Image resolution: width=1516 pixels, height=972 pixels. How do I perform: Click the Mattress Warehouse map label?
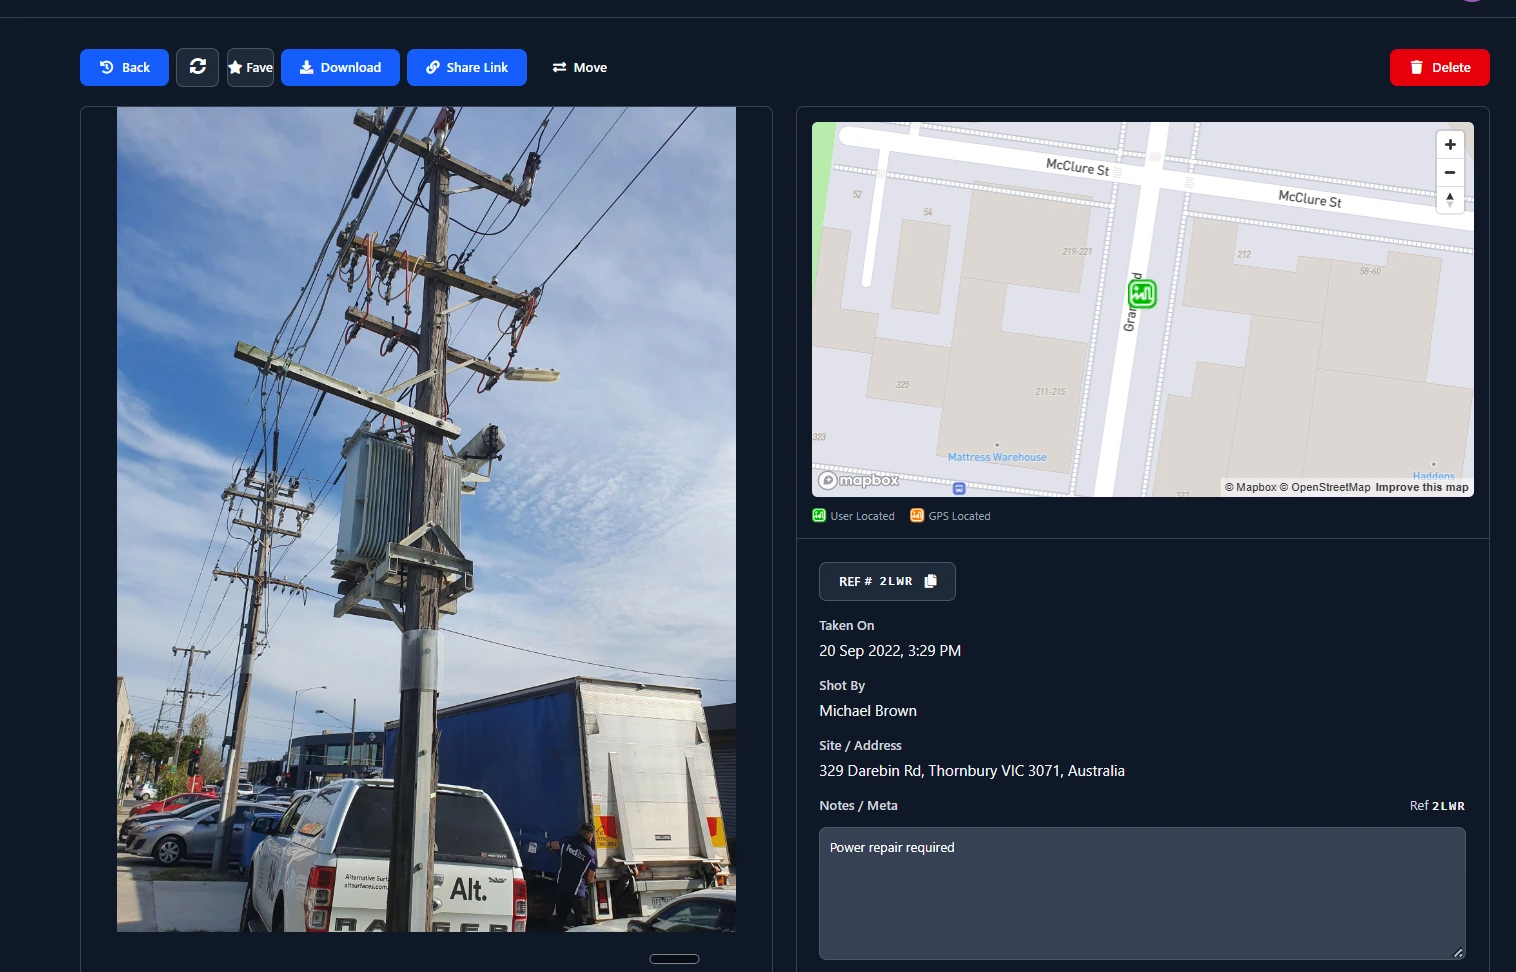click(x=997, y=457)
